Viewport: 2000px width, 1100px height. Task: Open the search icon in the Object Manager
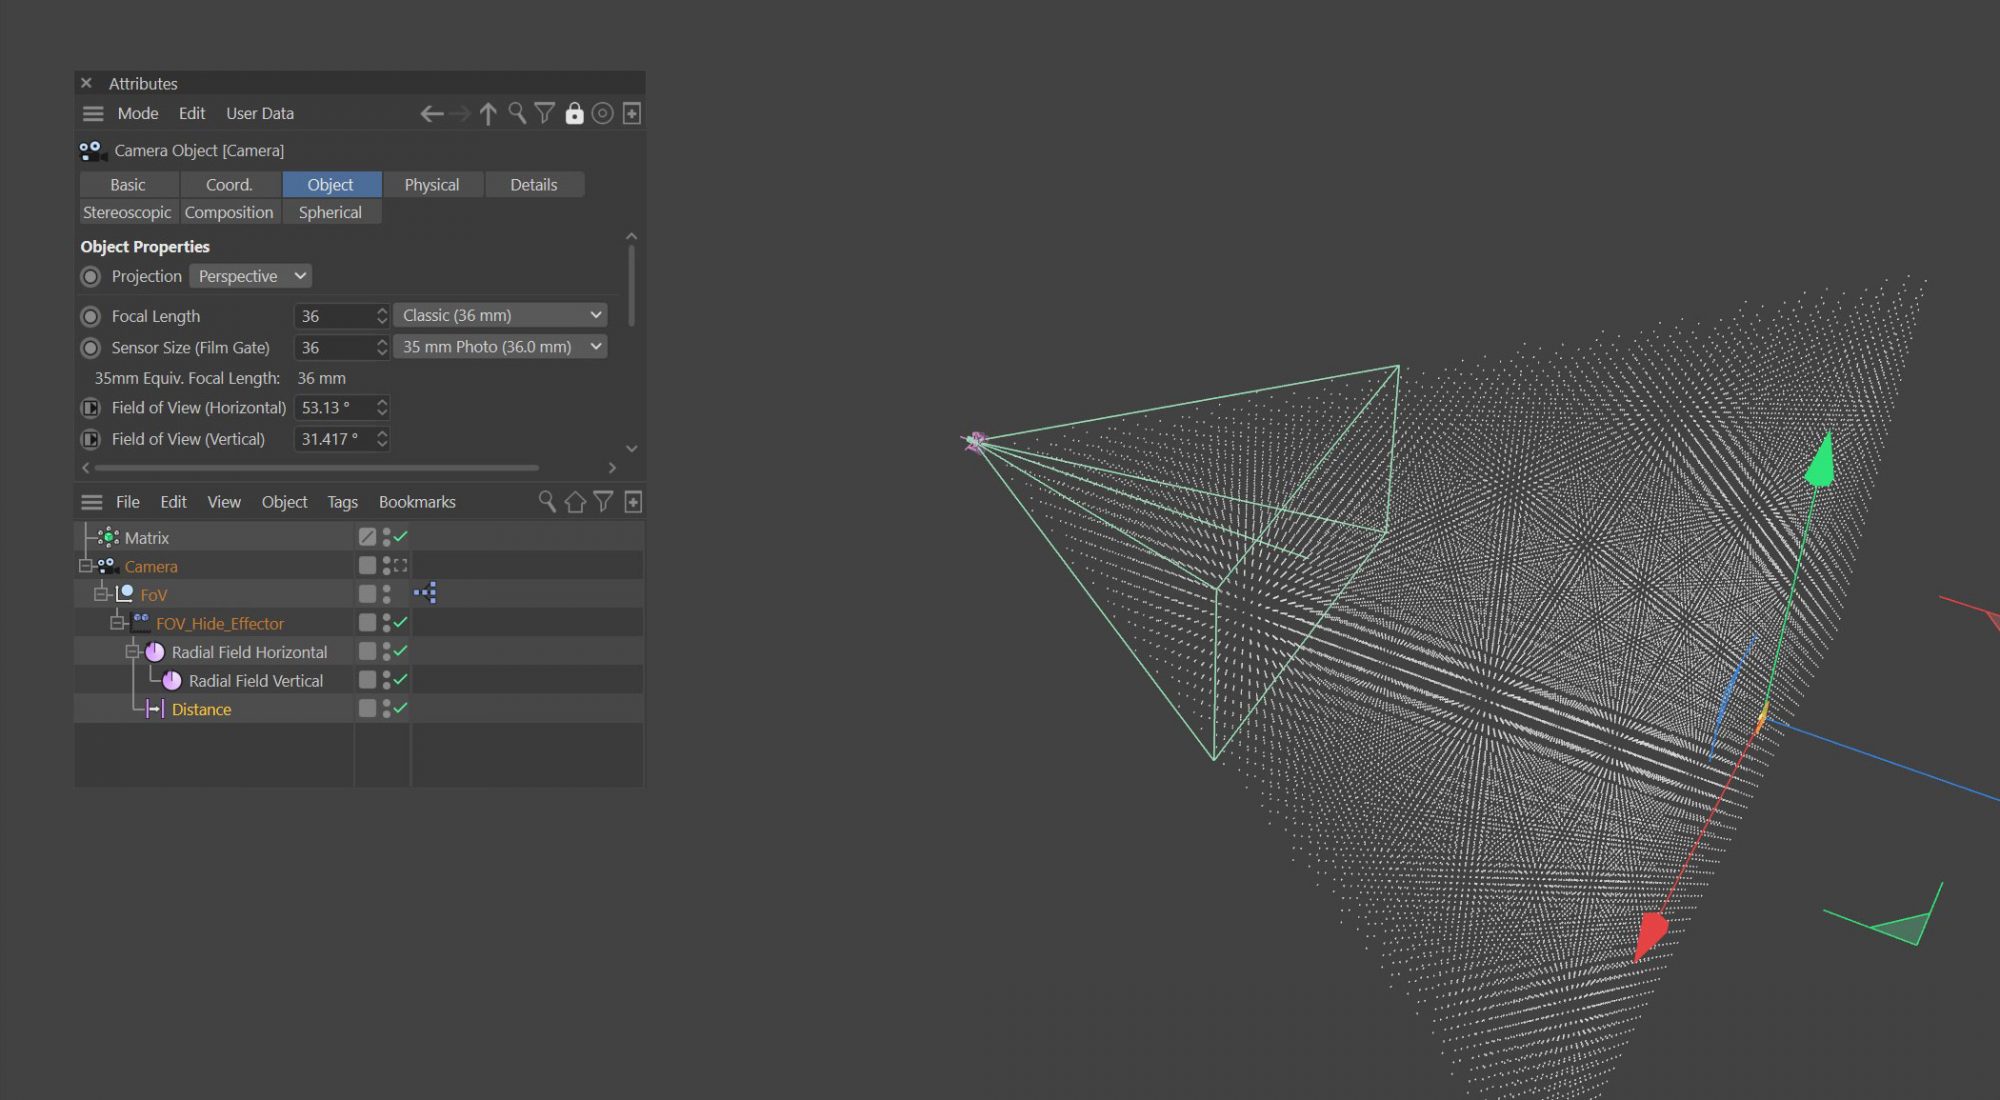click(546, 501)
